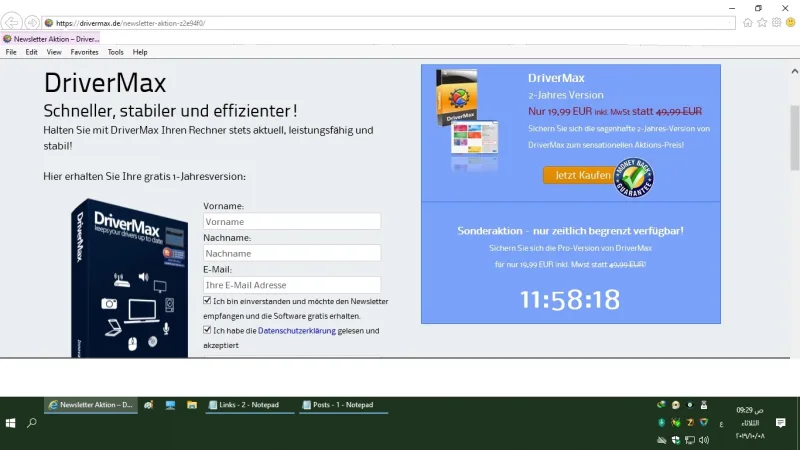The height and width of the screenshot is (450, 800).
Task: Click the Vorname input field
Action: click(292, 221)
